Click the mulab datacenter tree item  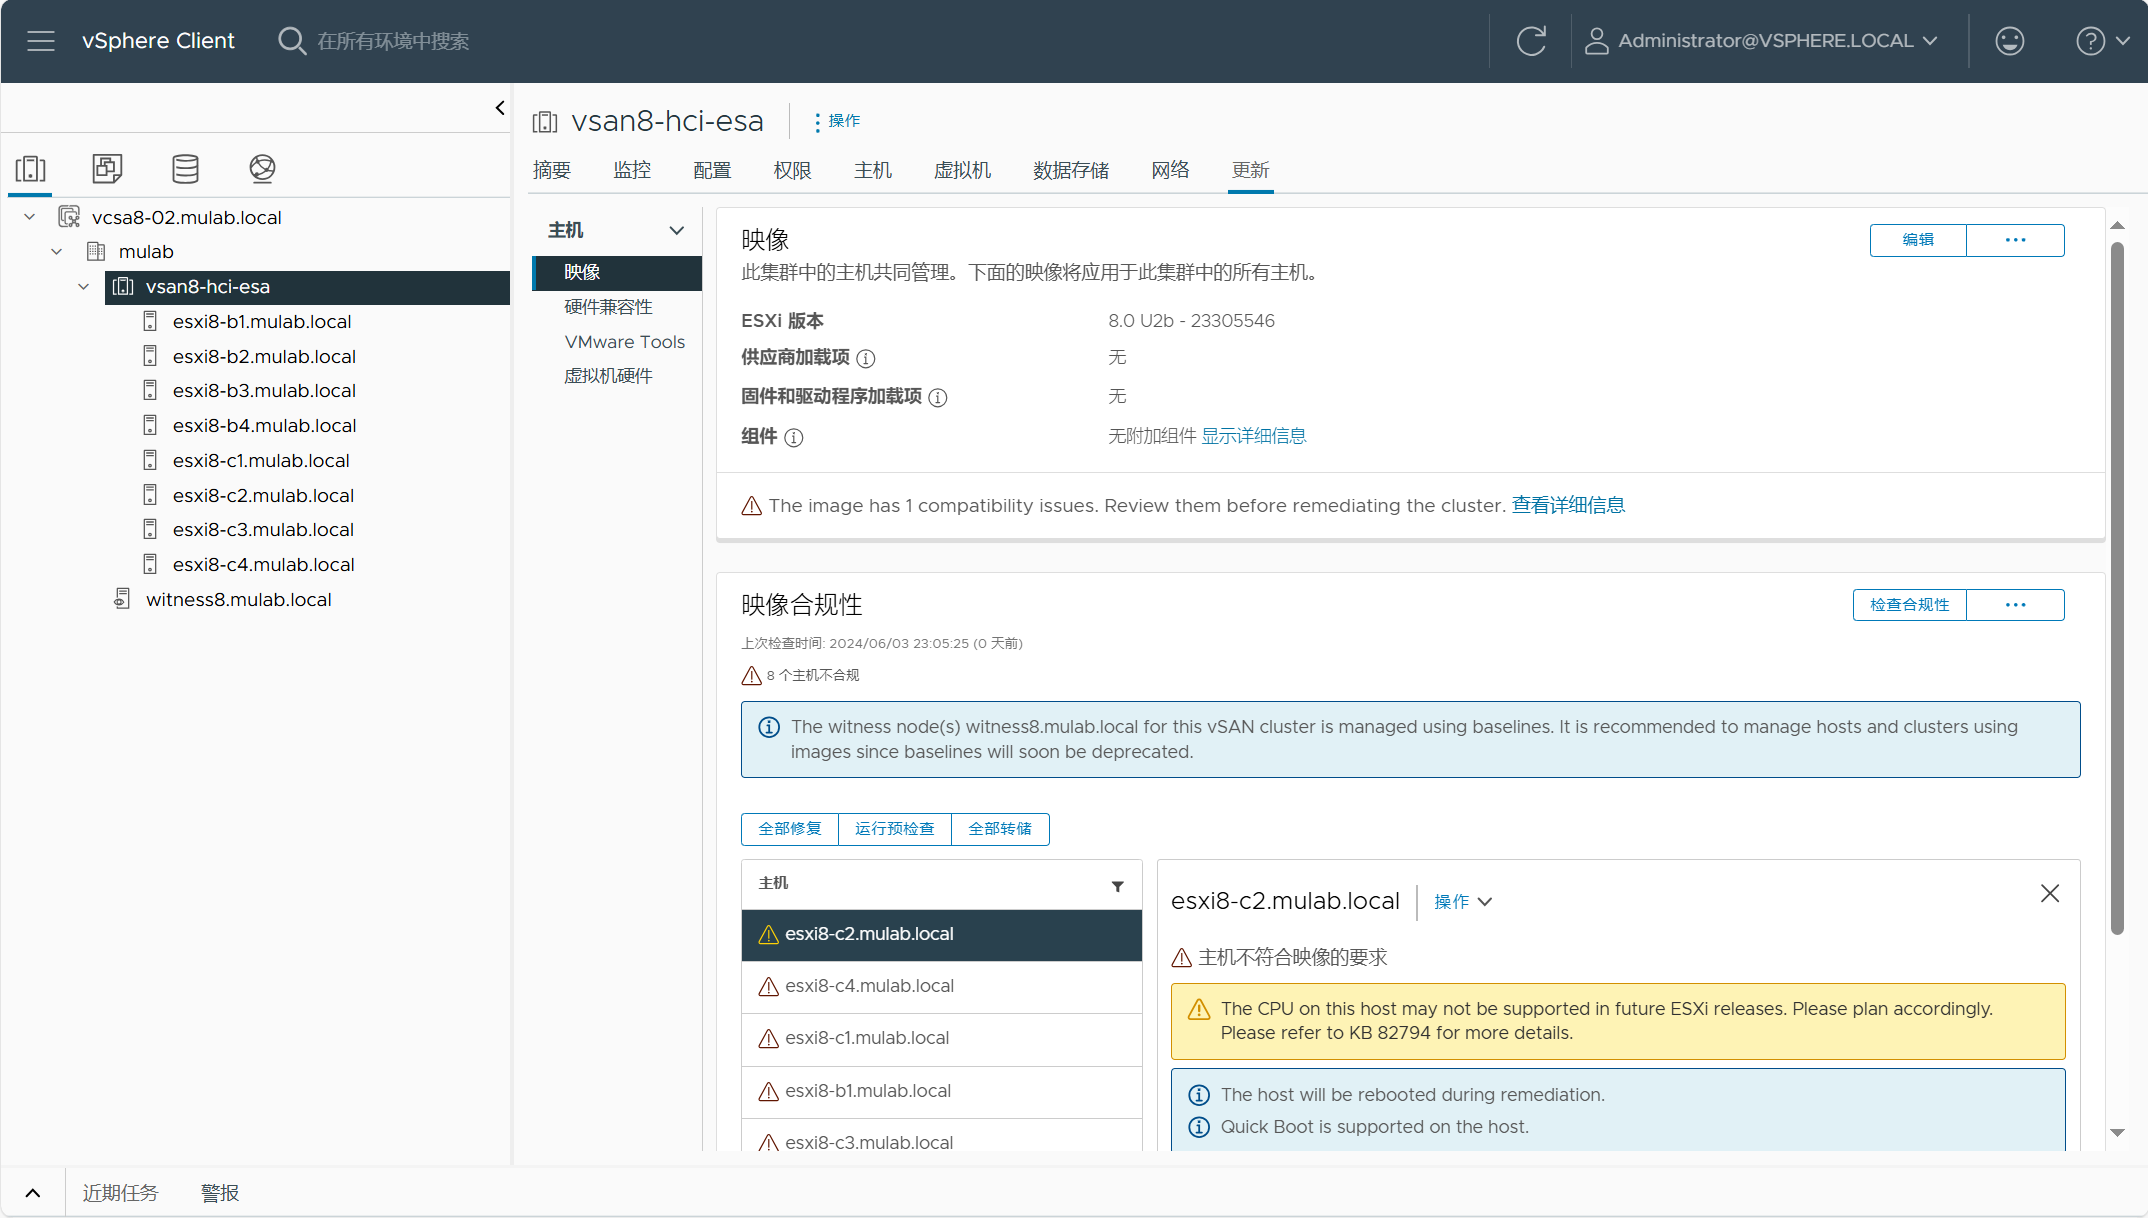(x=146, y=252)
